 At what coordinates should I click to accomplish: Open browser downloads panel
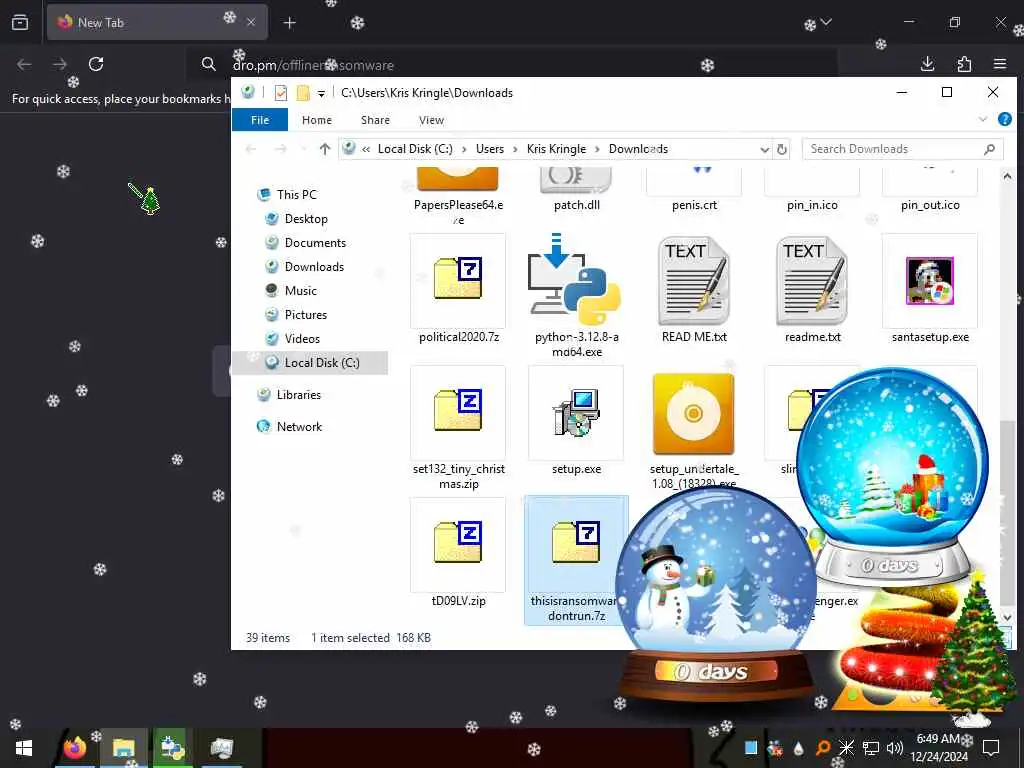[927, 64]
